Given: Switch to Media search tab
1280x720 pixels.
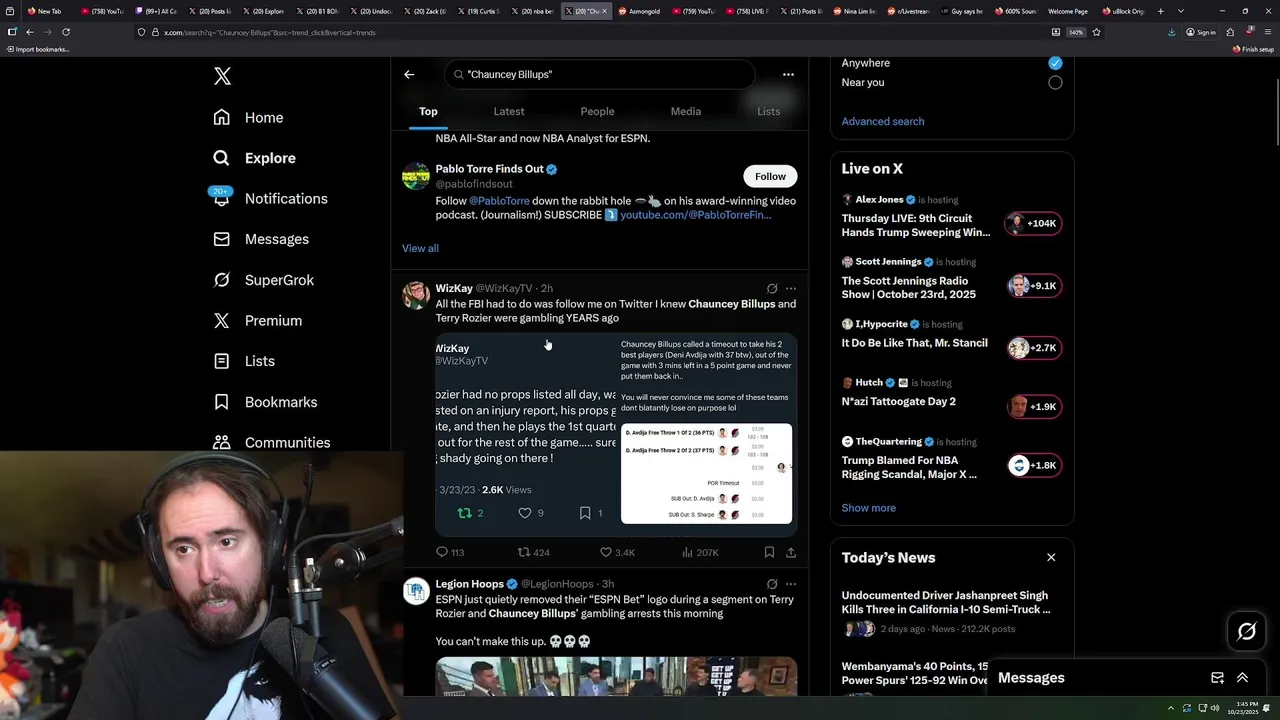Looking at the screenshot, I should coord(686,111).
